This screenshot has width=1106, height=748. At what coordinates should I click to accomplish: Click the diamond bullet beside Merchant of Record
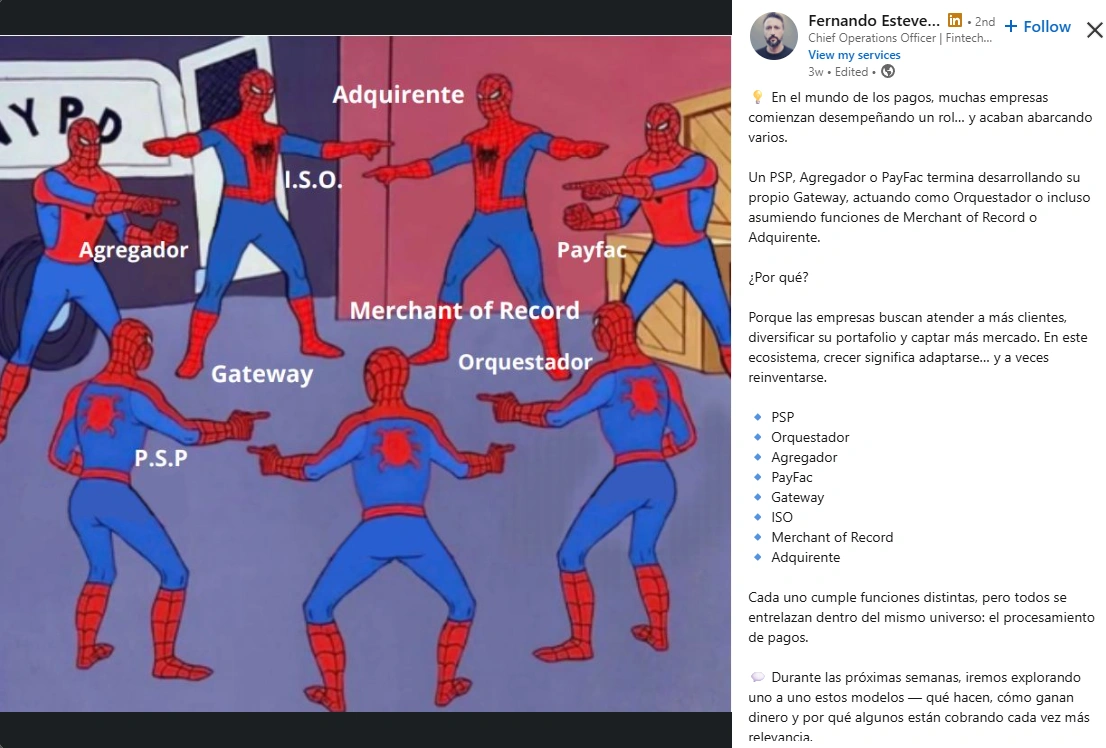click(758, 537)
